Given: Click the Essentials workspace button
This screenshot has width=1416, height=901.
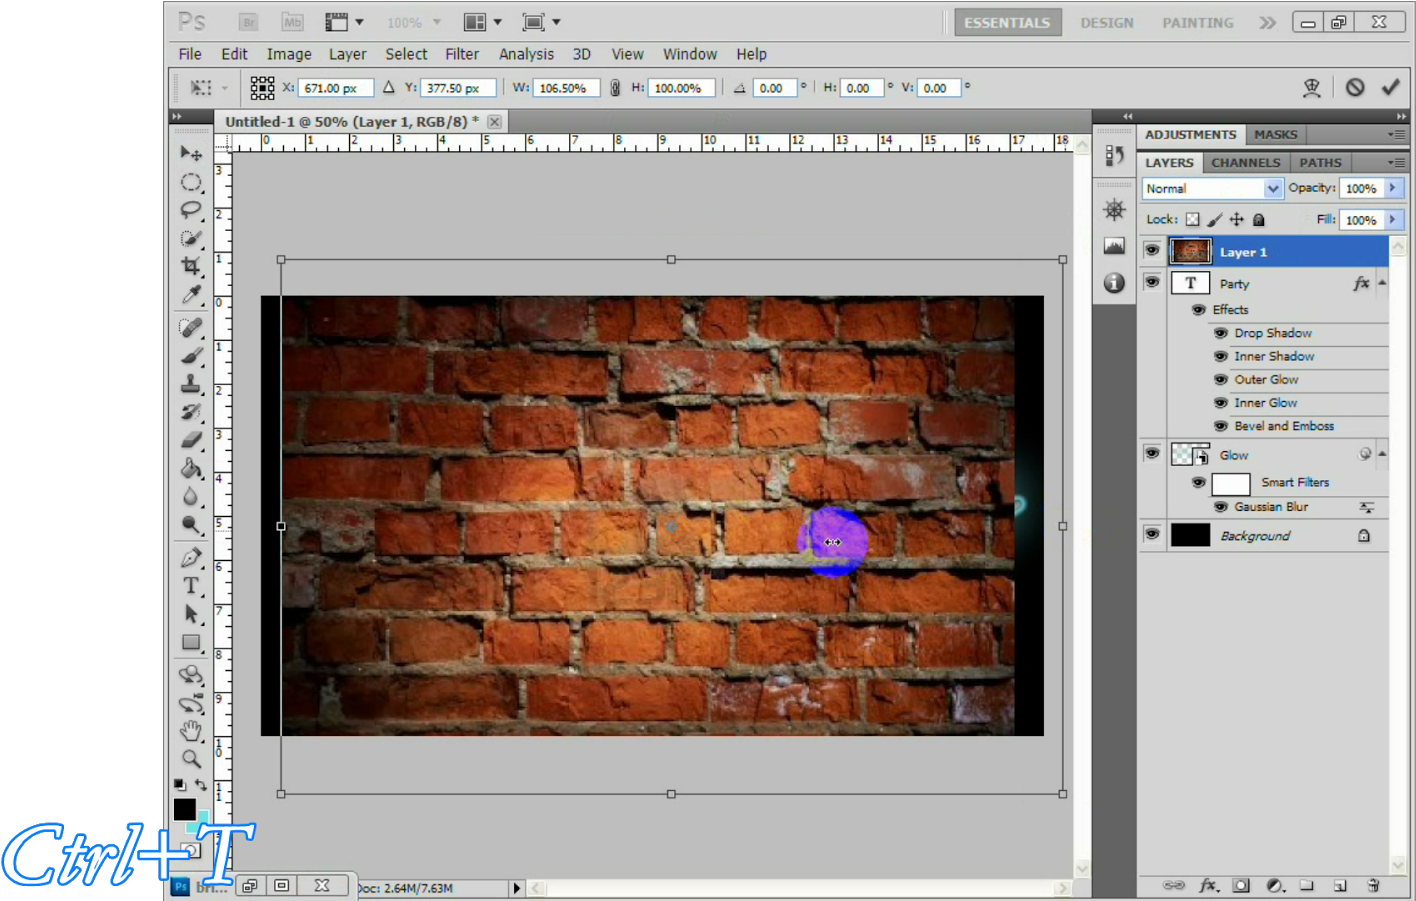Looking at the screenshot, I should pos(1006,22).
